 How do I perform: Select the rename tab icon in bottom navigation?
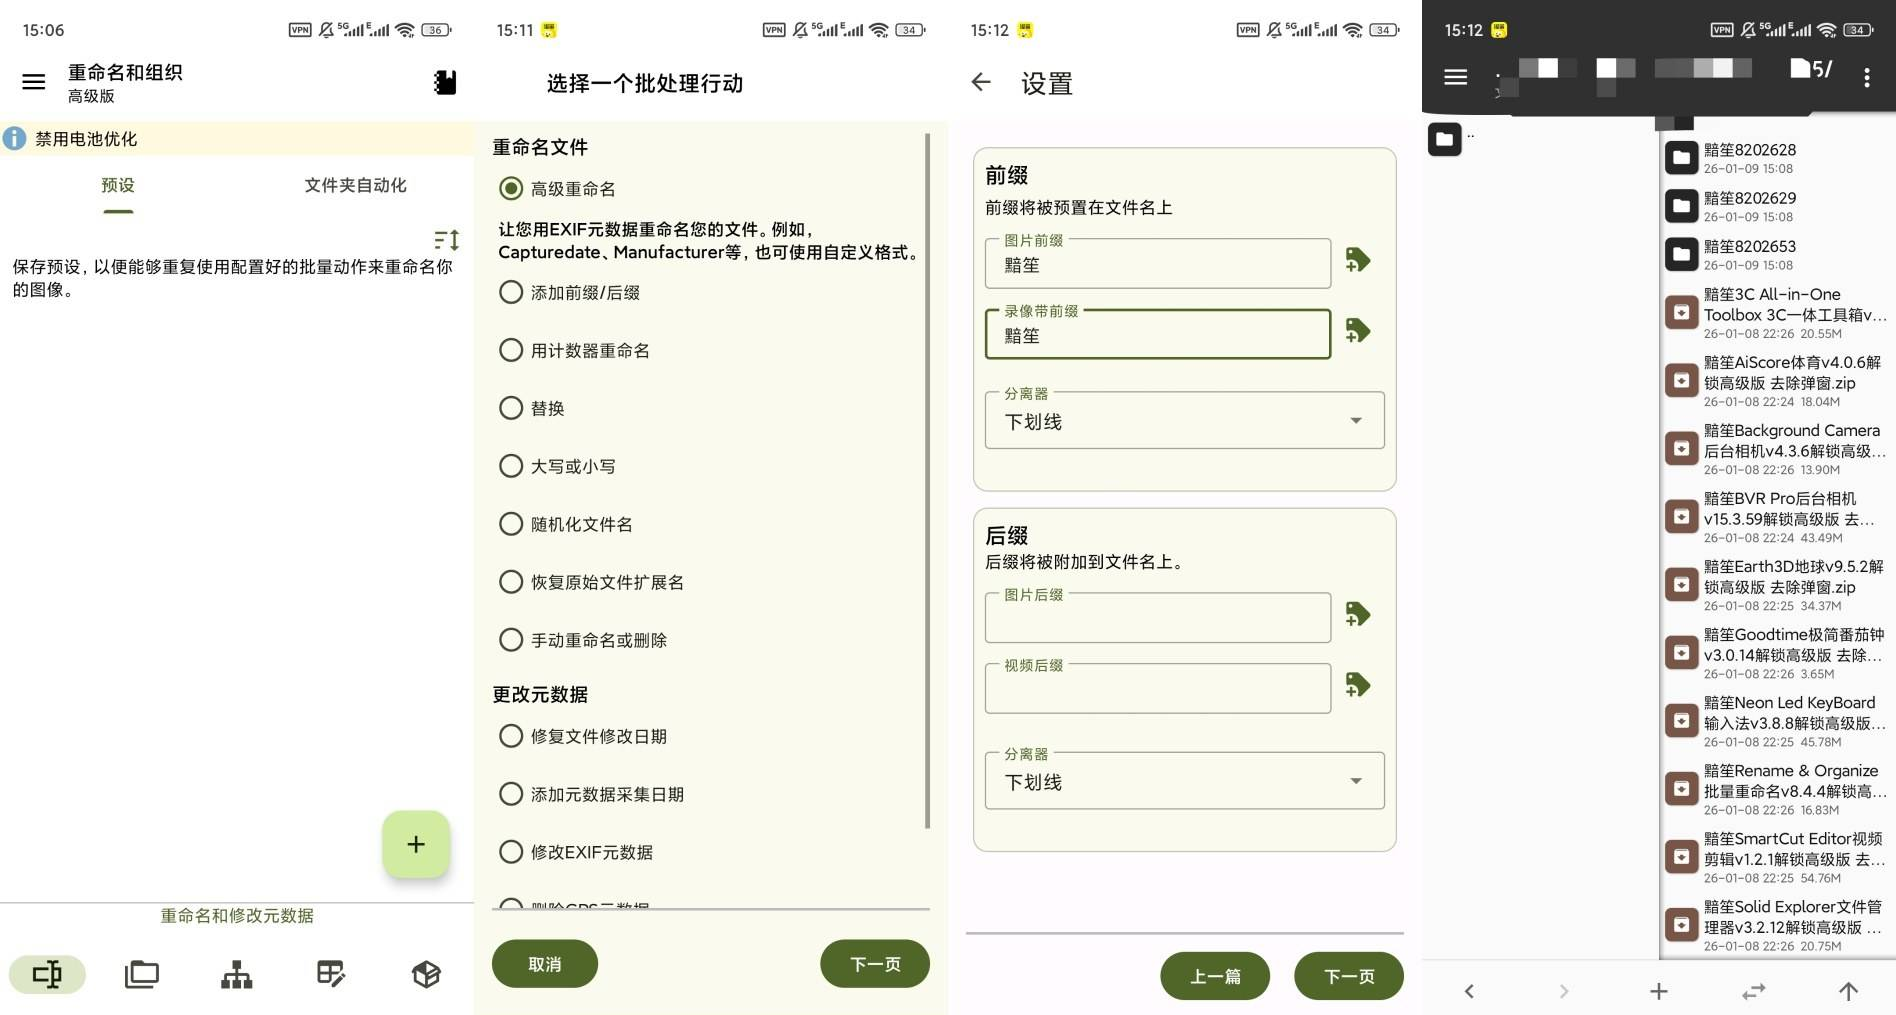[47, 974]
